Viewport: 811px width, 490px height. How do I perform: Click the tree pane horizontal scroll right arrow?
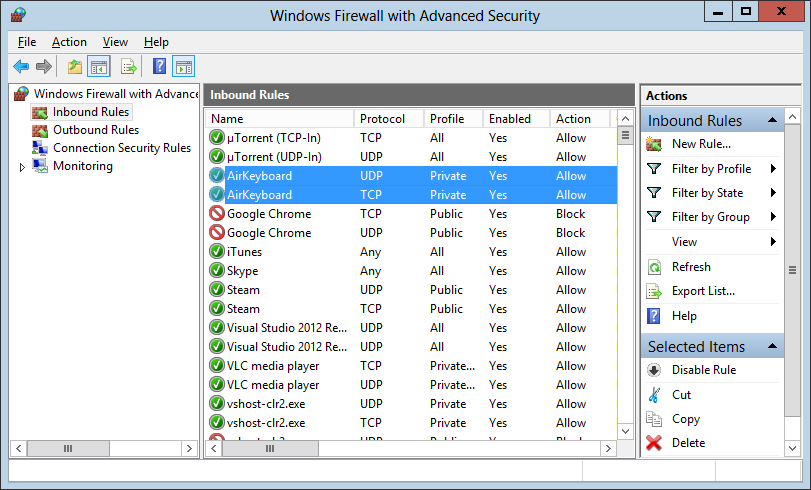[x=189, y=448]
